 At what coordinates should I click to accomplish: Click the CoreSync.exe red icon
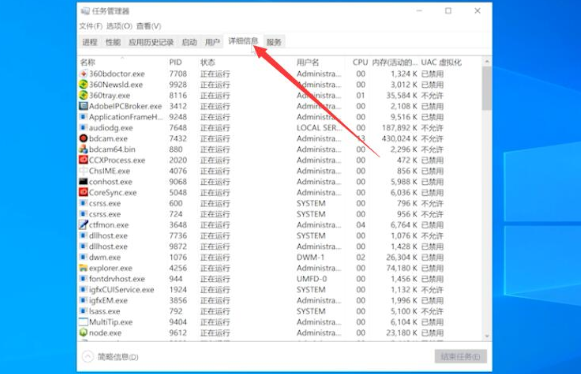[x=83, y=192]
